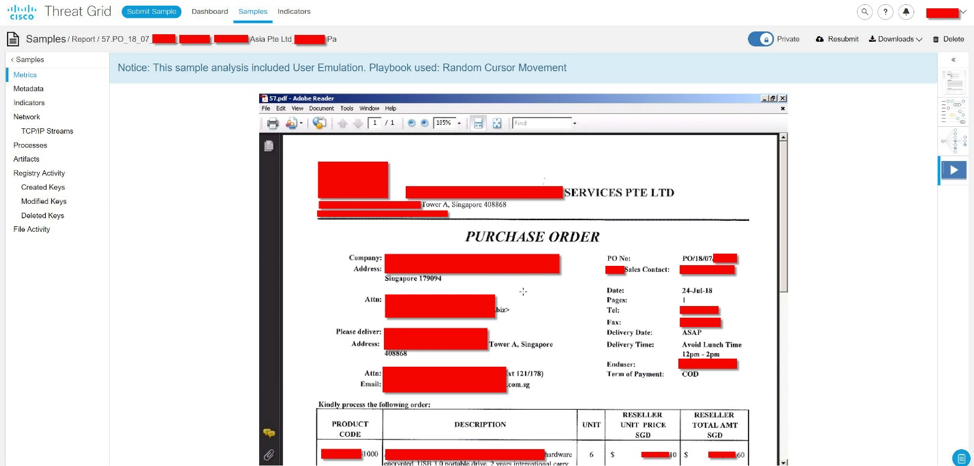This screenshot has height=466, width=974.
Task: Click the Cisco logo
Action: point(21,12)
